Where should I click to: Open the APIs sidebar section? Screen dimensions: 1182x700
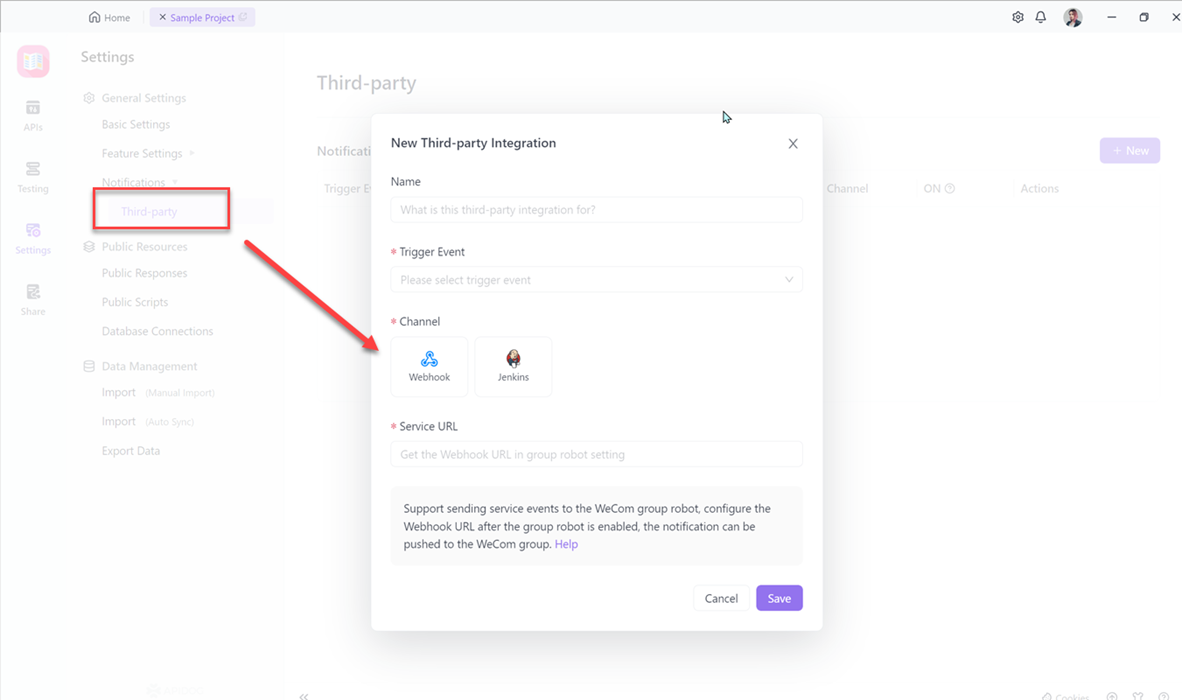coord(33,115)
